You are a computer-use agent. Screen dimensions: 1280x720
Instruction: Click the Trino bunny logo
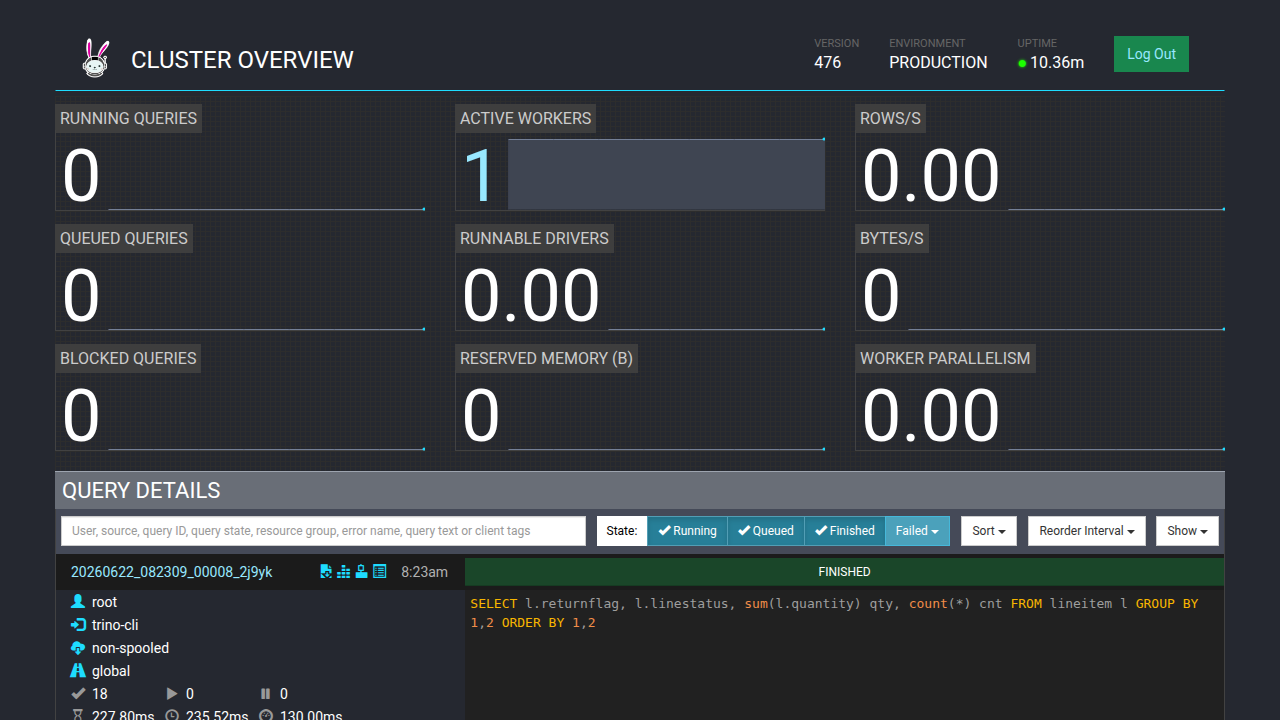point(95,58)
